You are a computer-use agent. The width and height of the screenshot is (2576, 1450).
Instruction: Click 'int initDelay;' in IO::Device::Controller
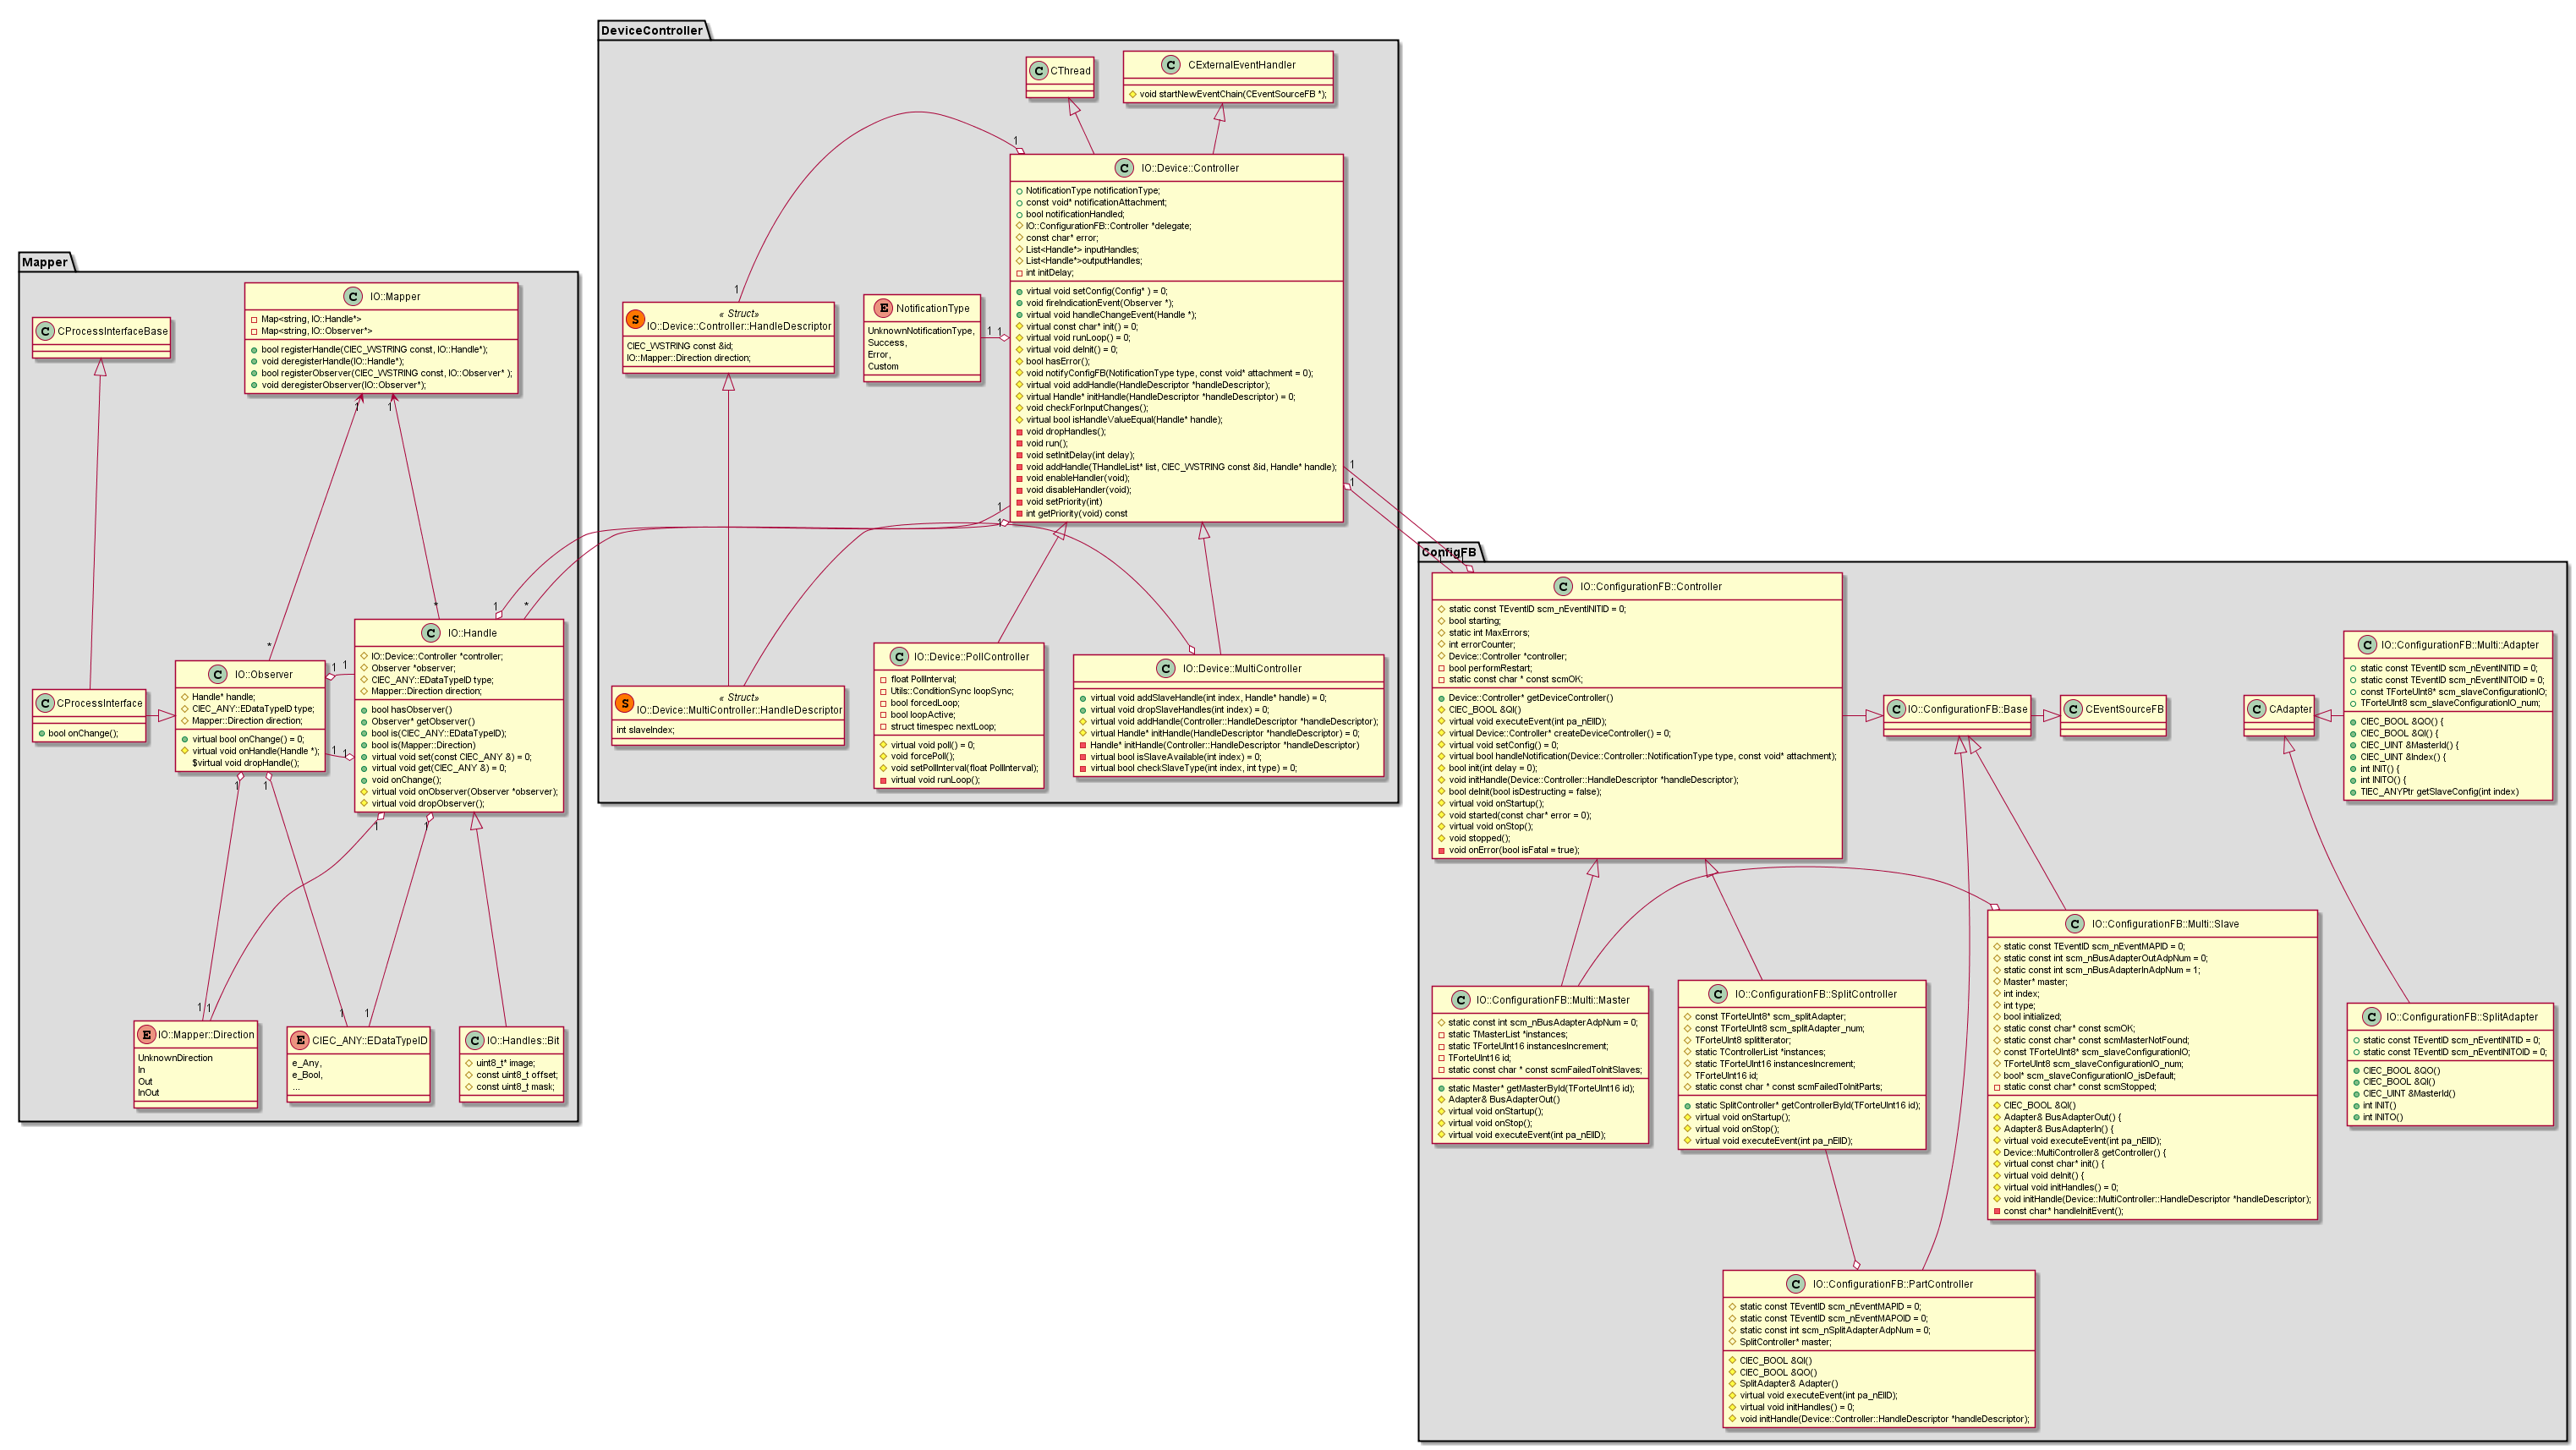click(x=1049, y=273)
